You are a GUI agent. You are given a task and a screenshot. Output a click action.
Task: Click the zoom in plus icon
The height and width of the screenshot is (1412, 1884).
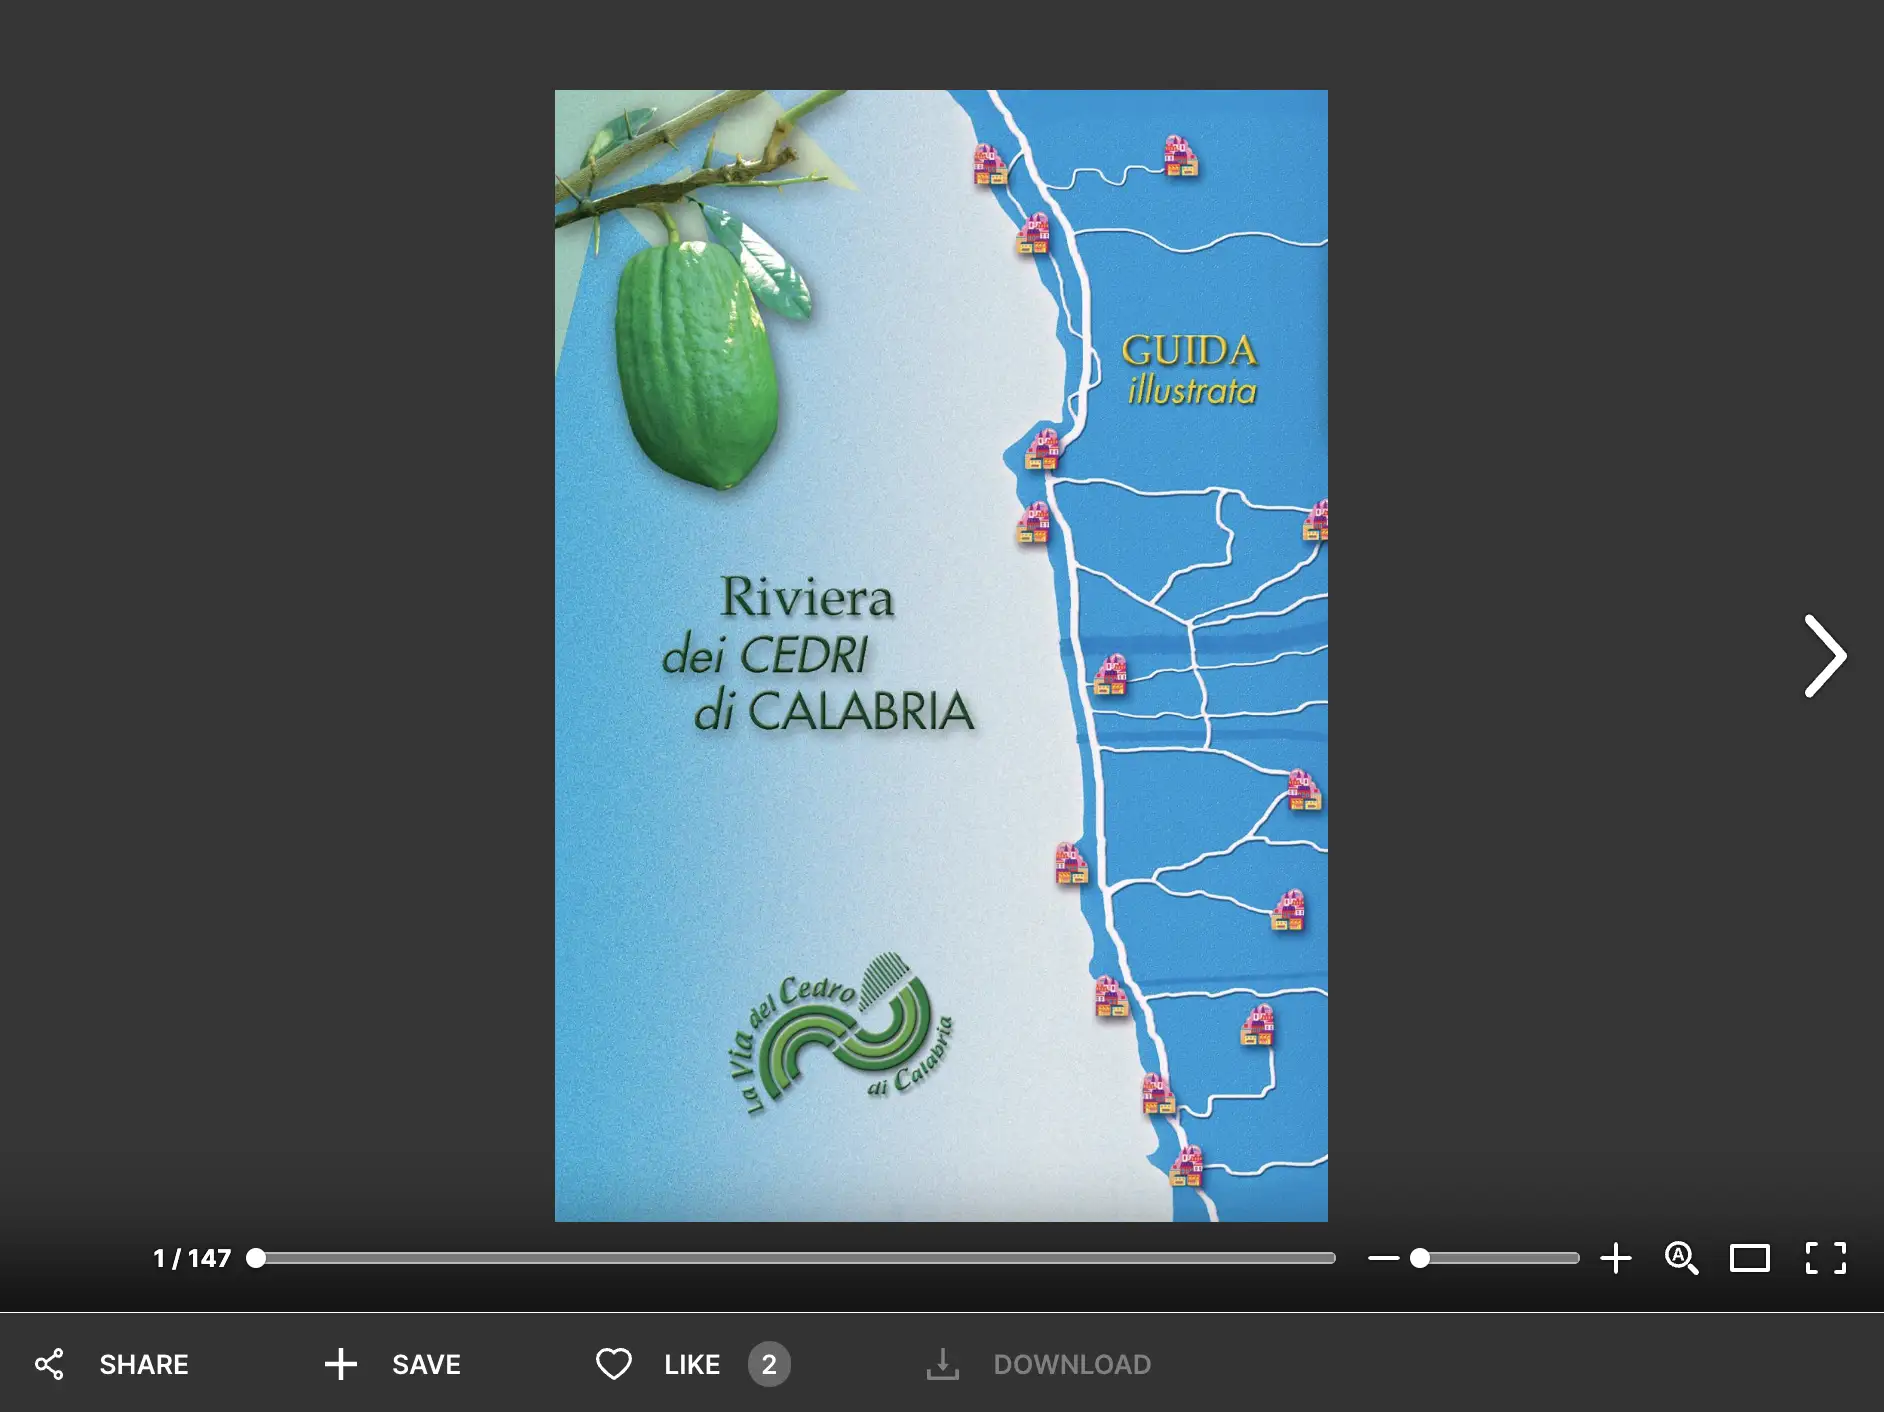(1615, 1258)
